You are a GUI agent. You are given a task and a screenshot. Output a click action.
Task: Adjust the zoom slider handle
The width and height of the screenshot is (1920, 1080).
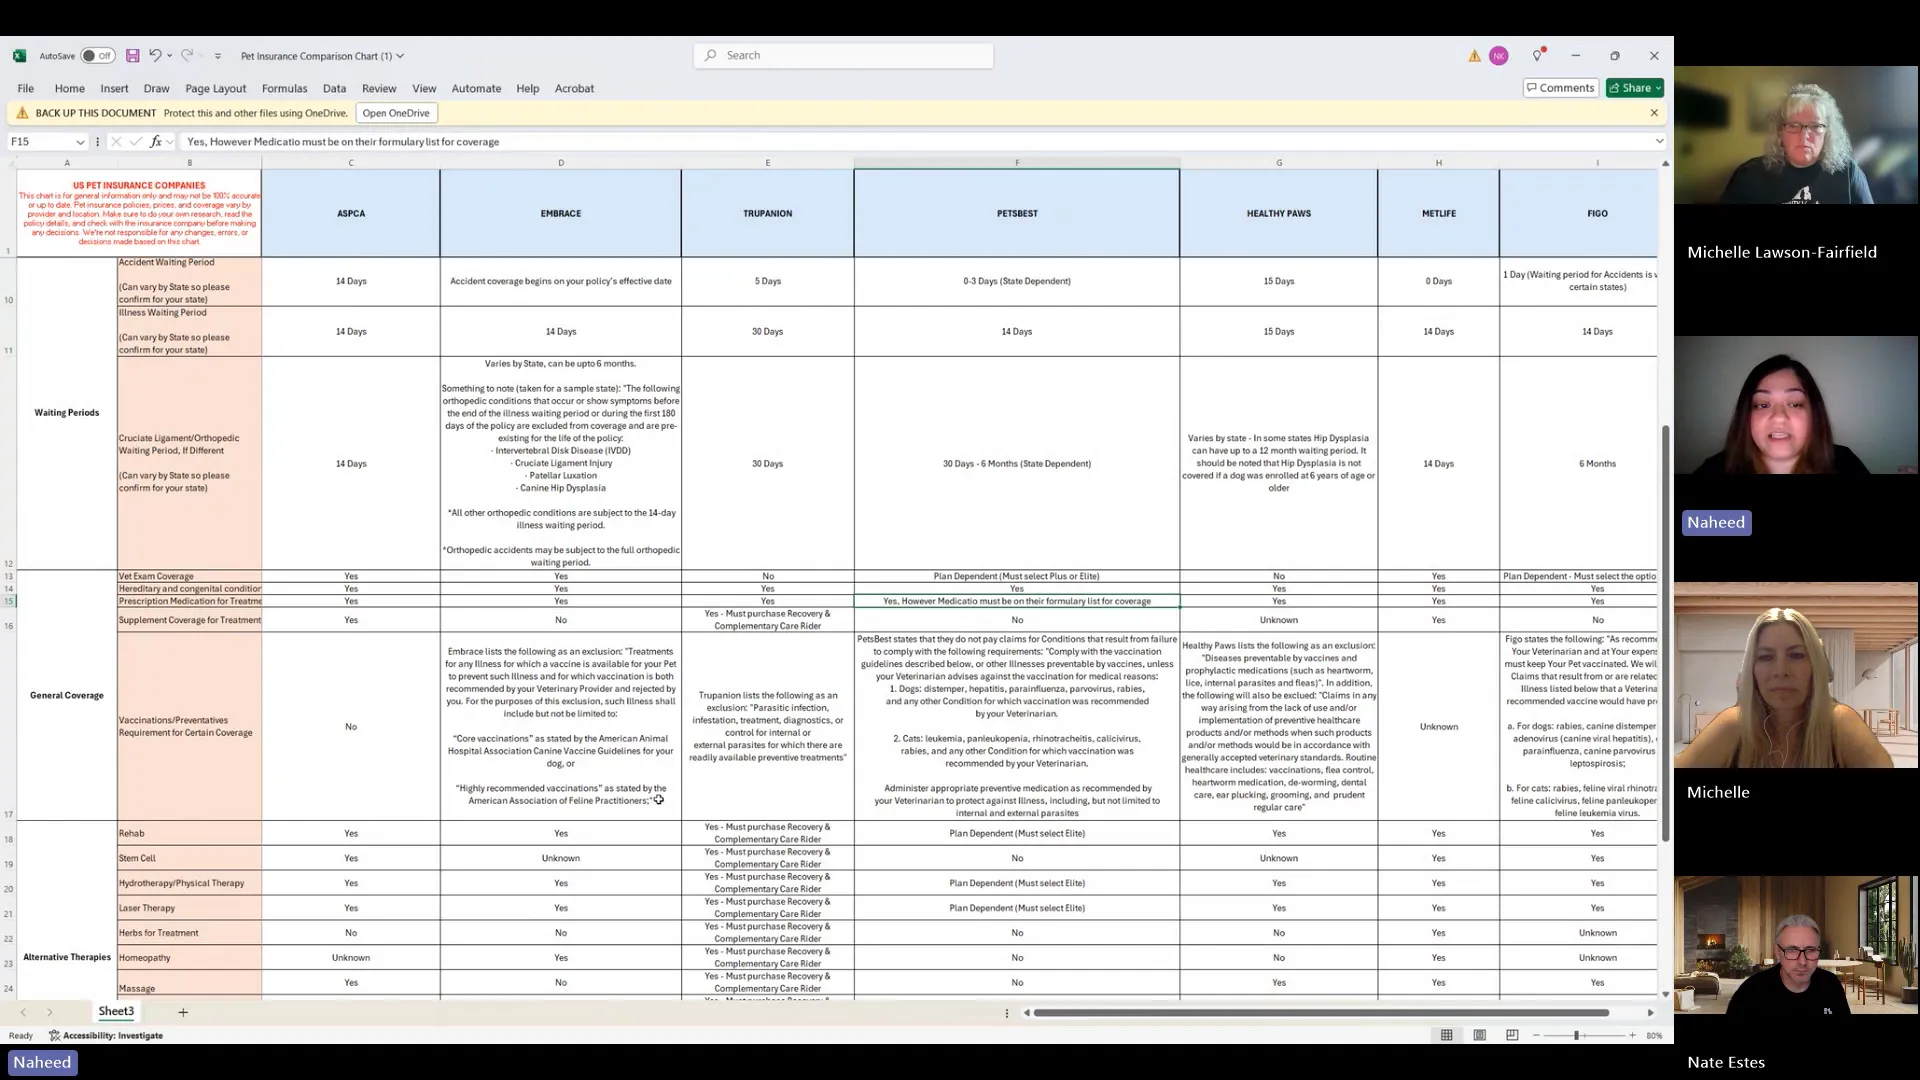click(x=1576, y=1035)
